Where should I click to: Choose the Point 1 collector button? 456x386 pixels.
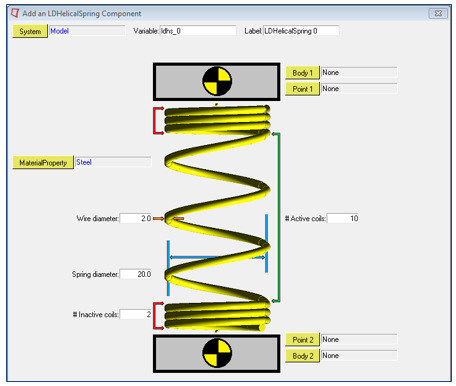302,89
